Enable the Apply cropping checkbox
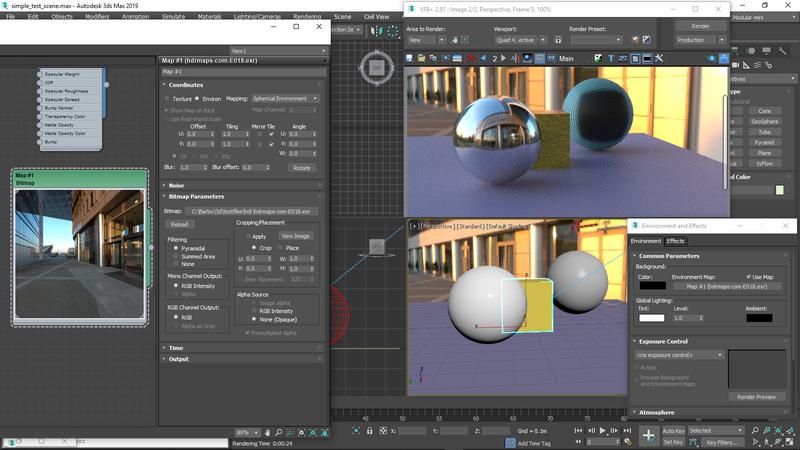Viewport: 800px width, 450px height. pos(249,236)
